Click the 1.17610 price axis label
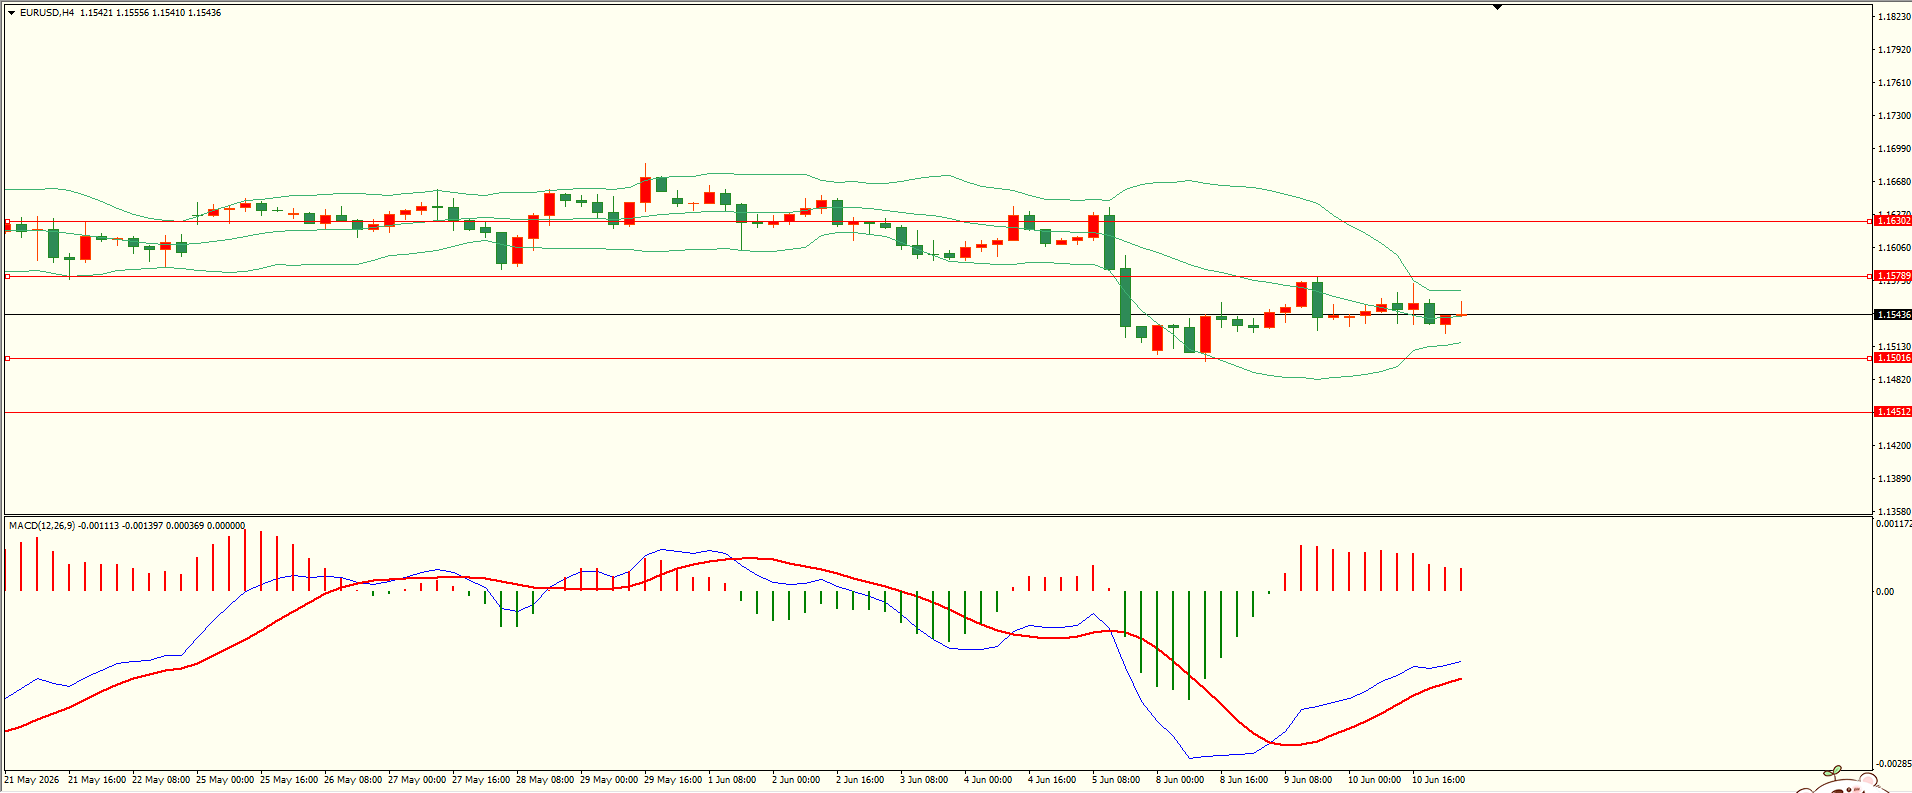This screenshot has height=793, width=1912. click(1894, 83)
